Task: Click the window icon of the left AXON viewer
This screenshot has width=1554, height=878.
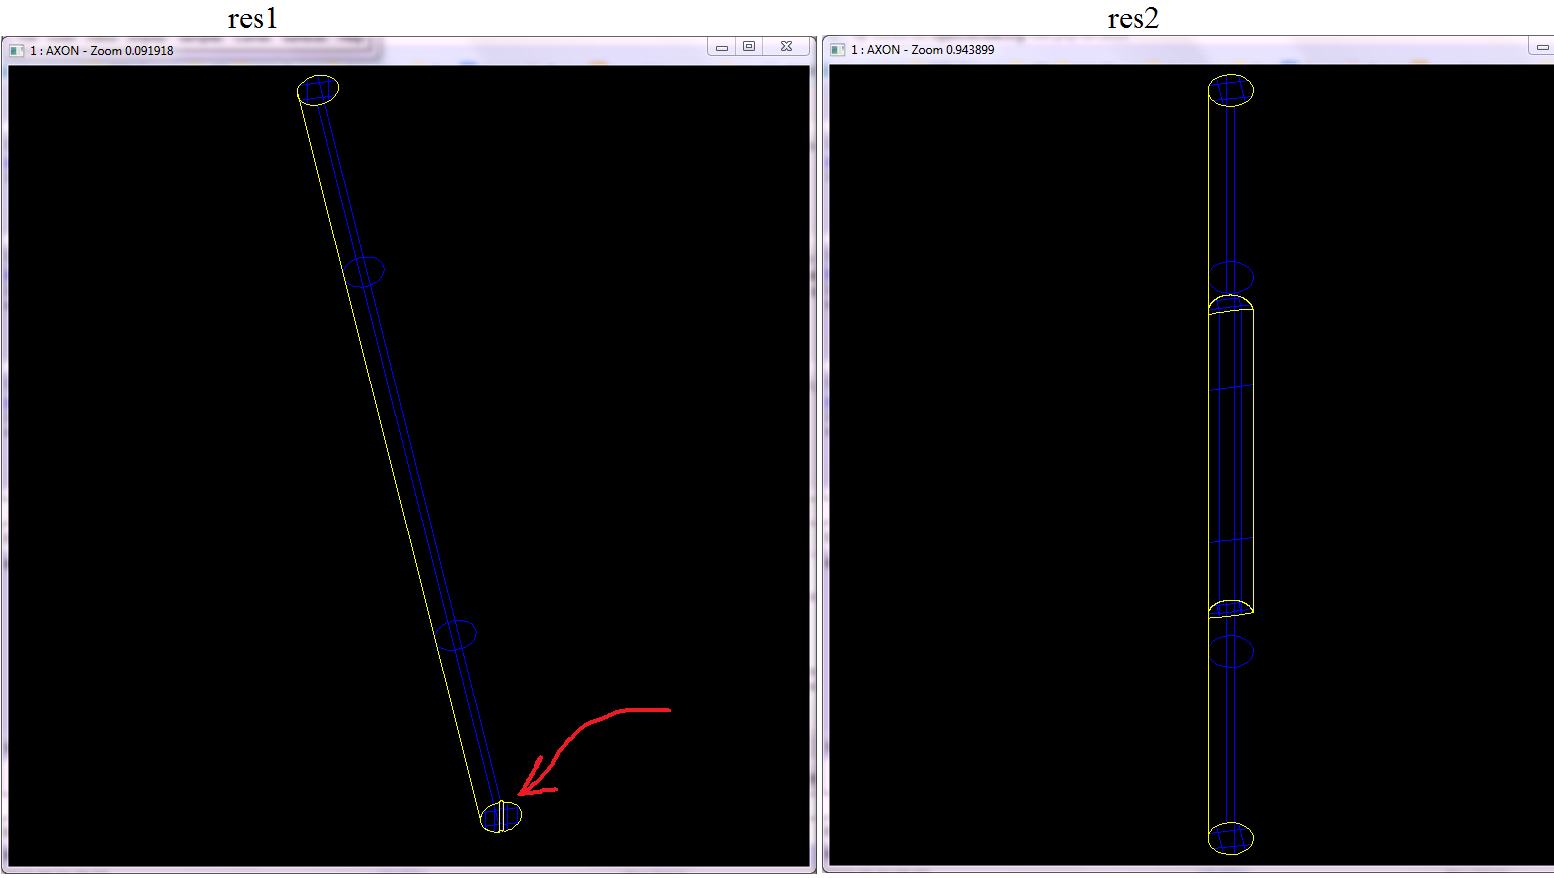Action: (x=16, y=50)
